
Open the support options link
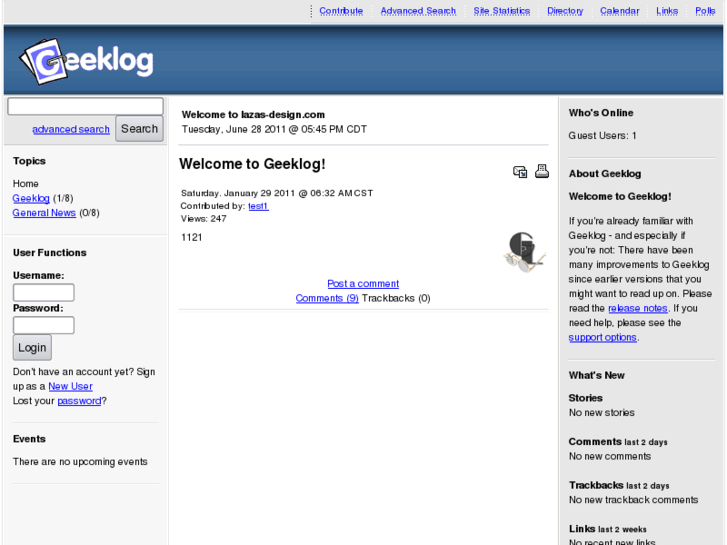click(602, 338)
